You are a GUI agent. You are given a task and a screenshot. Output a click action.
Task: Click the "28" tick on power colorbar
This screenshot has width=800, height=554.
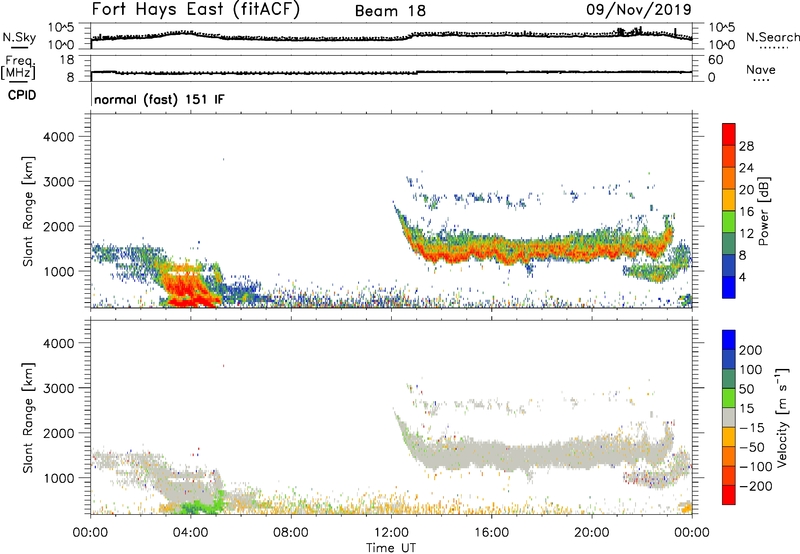(746, 146)
